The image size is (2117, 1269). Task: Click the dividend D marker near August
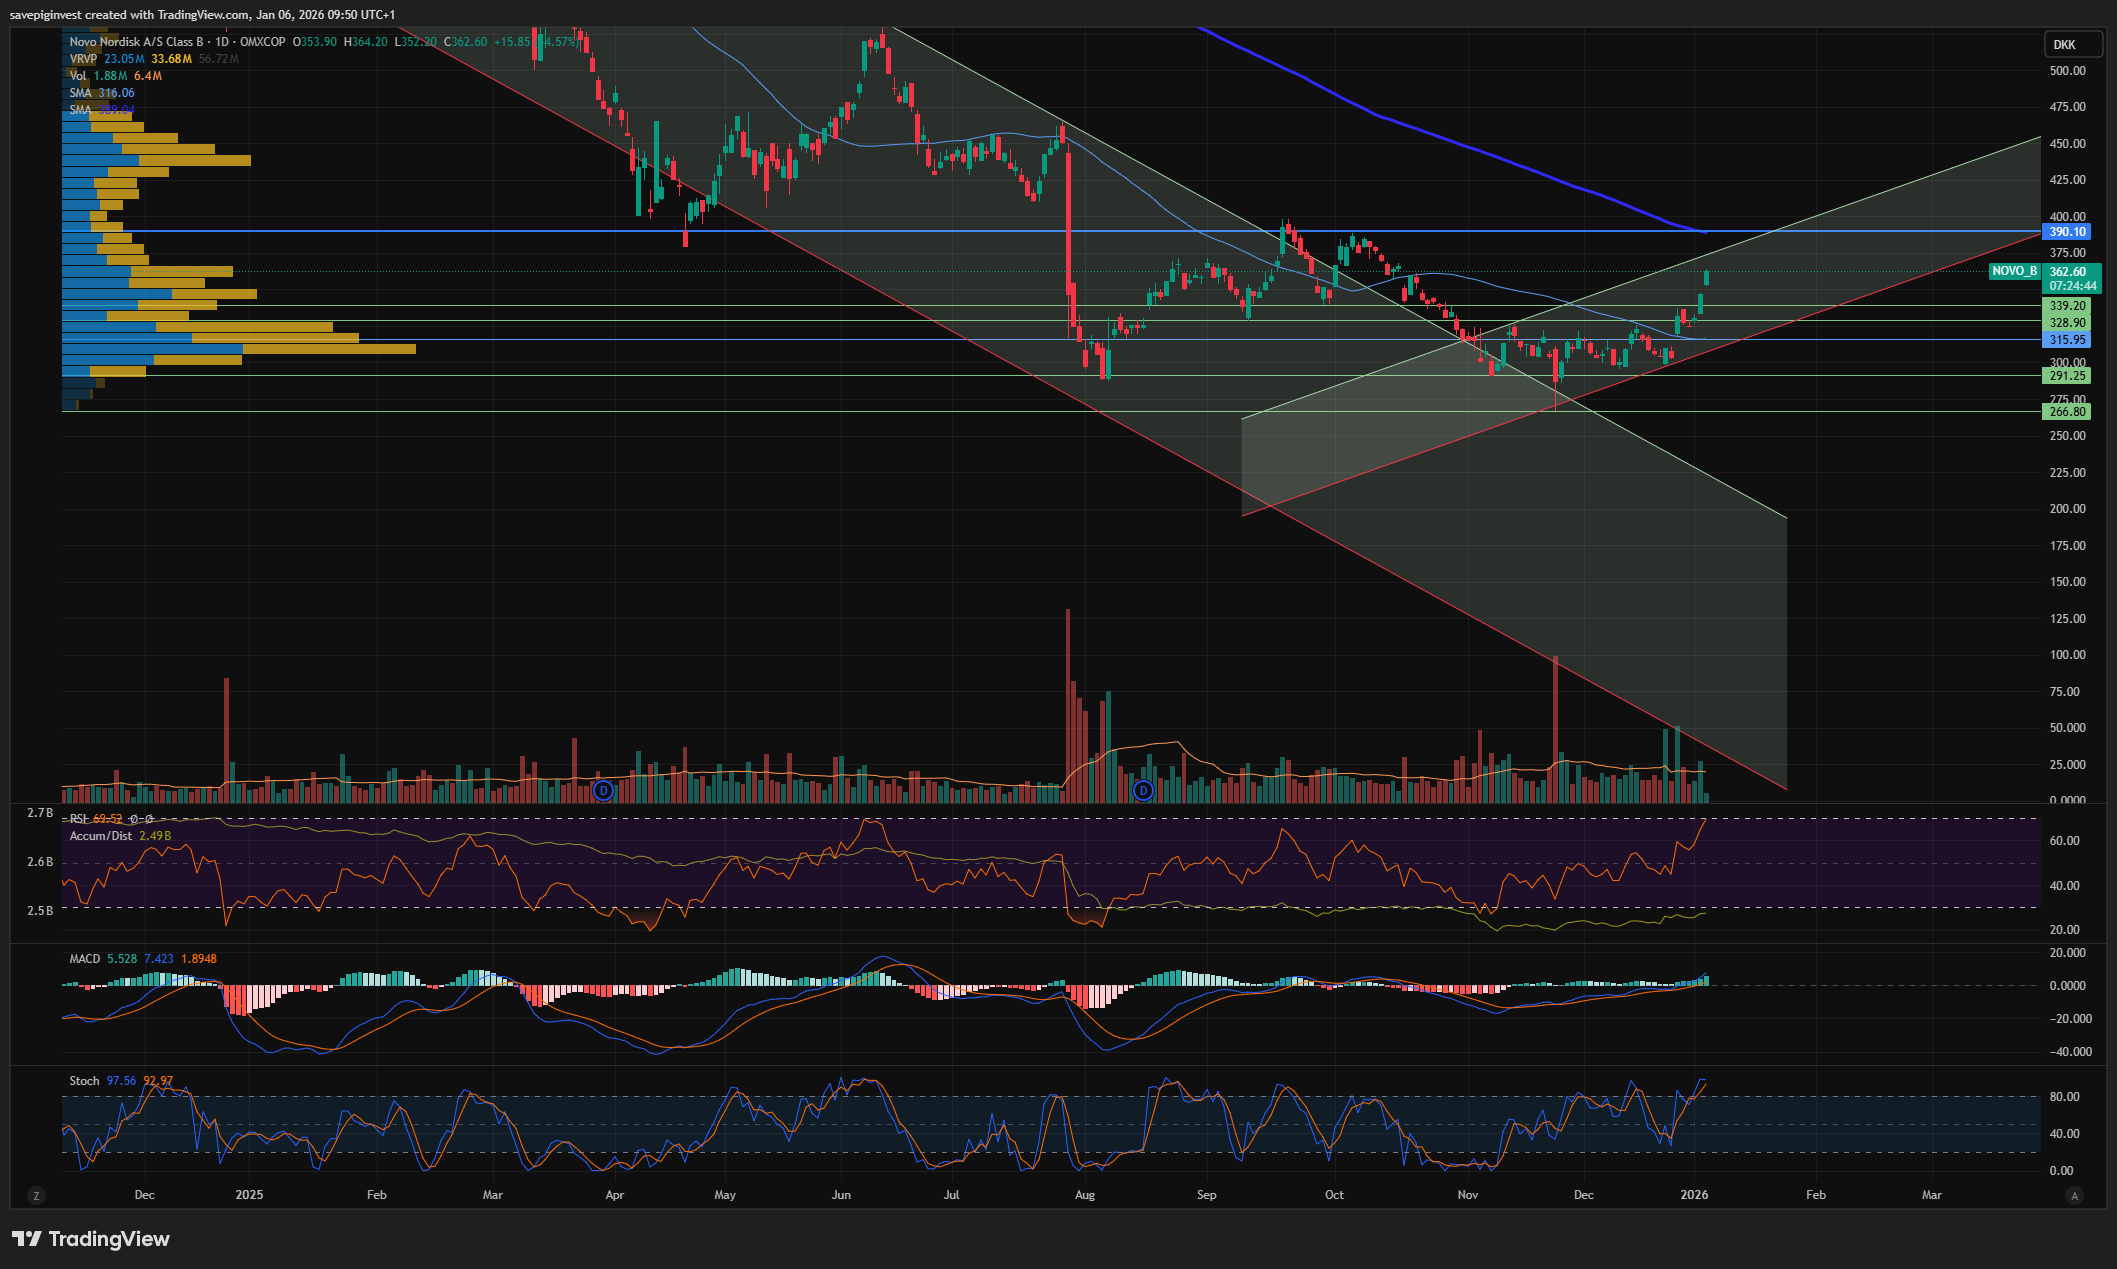tap(1143, 791)
